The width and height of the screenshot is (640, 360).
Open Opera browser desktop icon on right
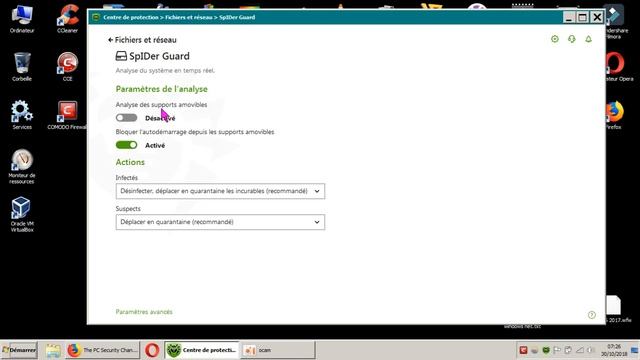point(617,67)
